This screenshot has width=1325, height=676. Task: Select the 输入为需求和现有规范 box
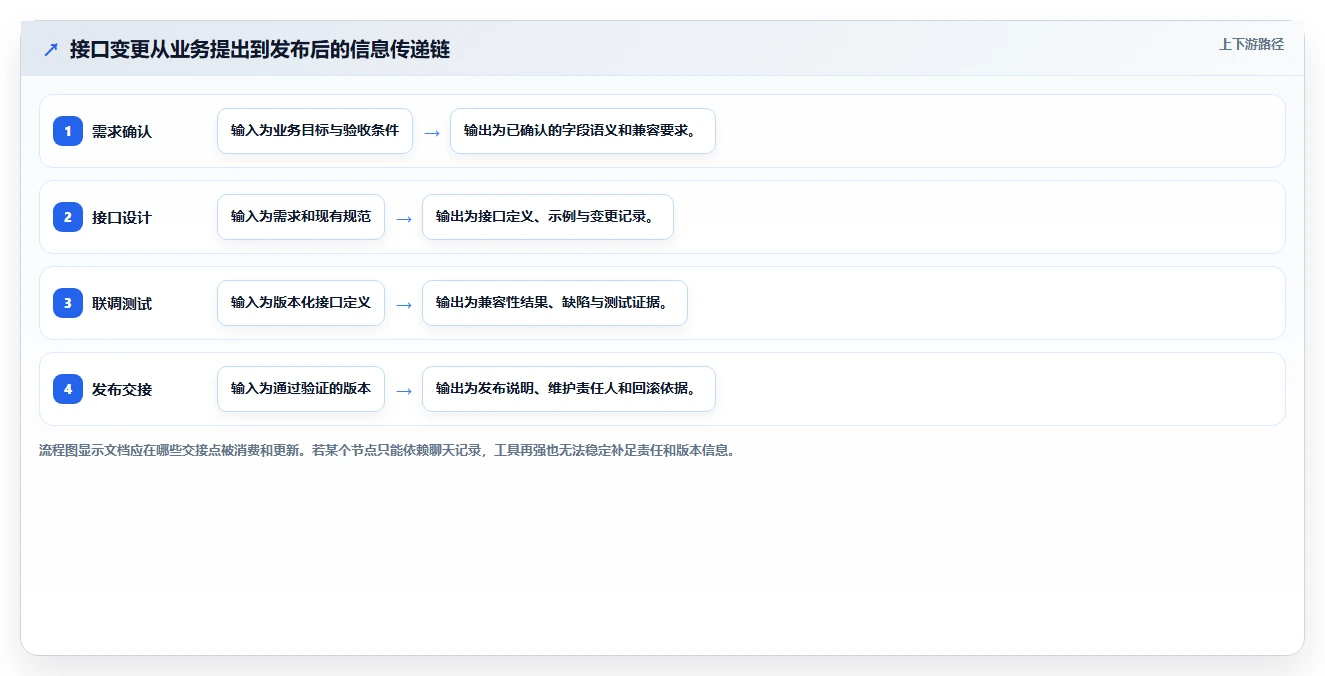click(x=301, y=217)
